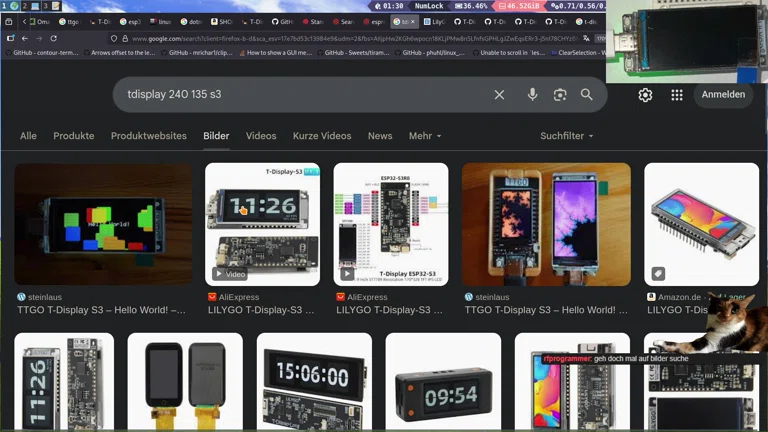Viewport: 768px width, 432px height.
Task: Open Google Lens image search icon
Action: point(560,95)
